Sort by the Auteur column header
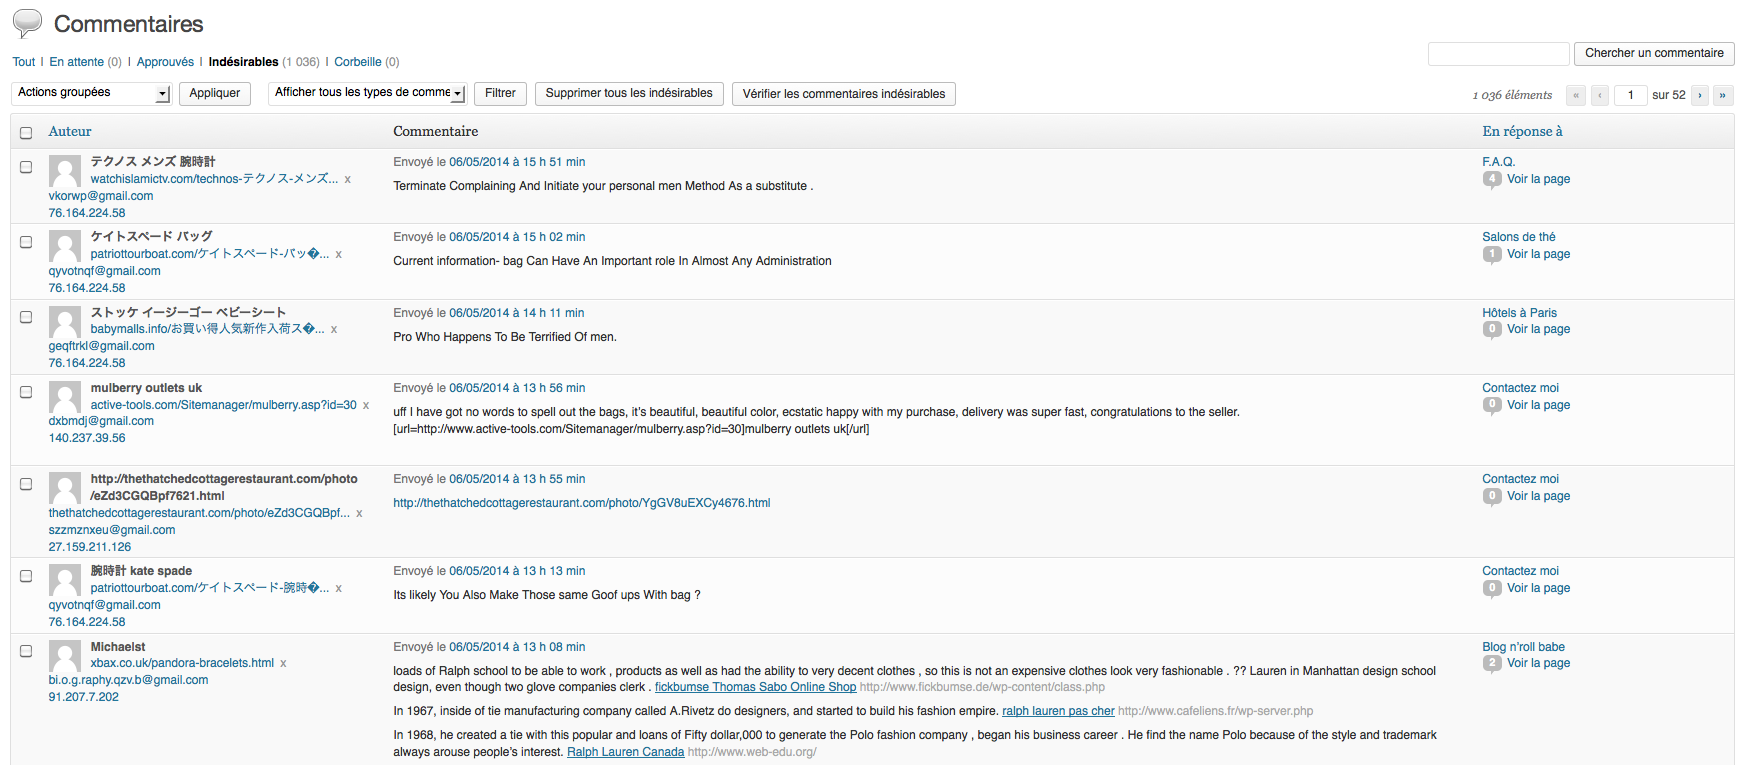Viewport: 1743px width, 765px height. pyautogui.click(x=70, y=131)
